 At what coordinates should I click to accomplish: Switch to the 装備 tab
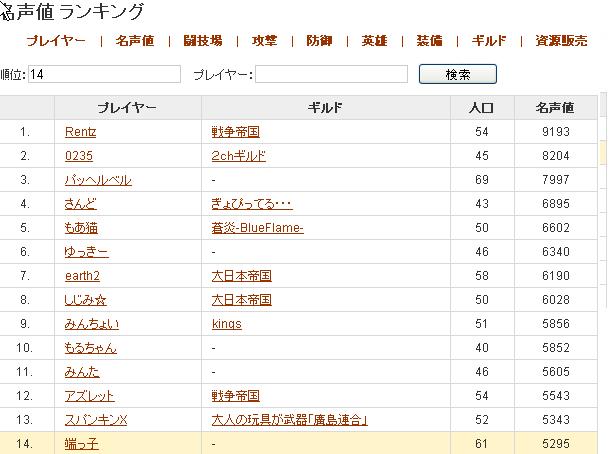click(x=429, y=41)
